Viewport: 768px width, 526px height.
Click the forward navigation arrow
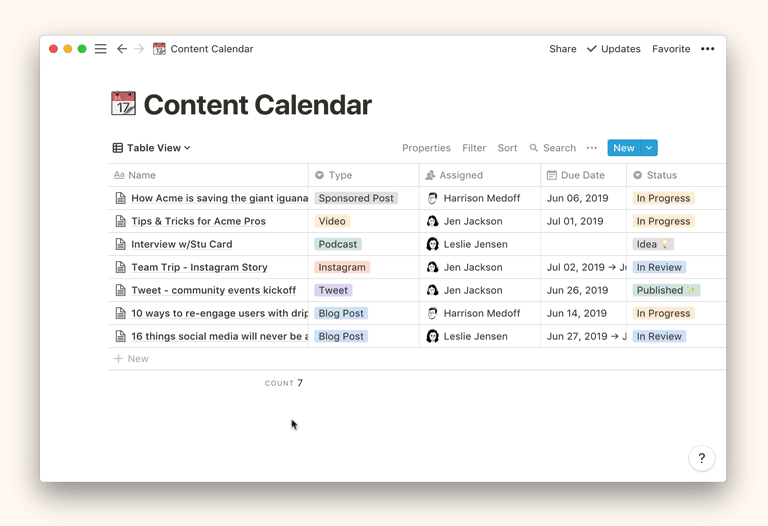(x=139, y=49)
